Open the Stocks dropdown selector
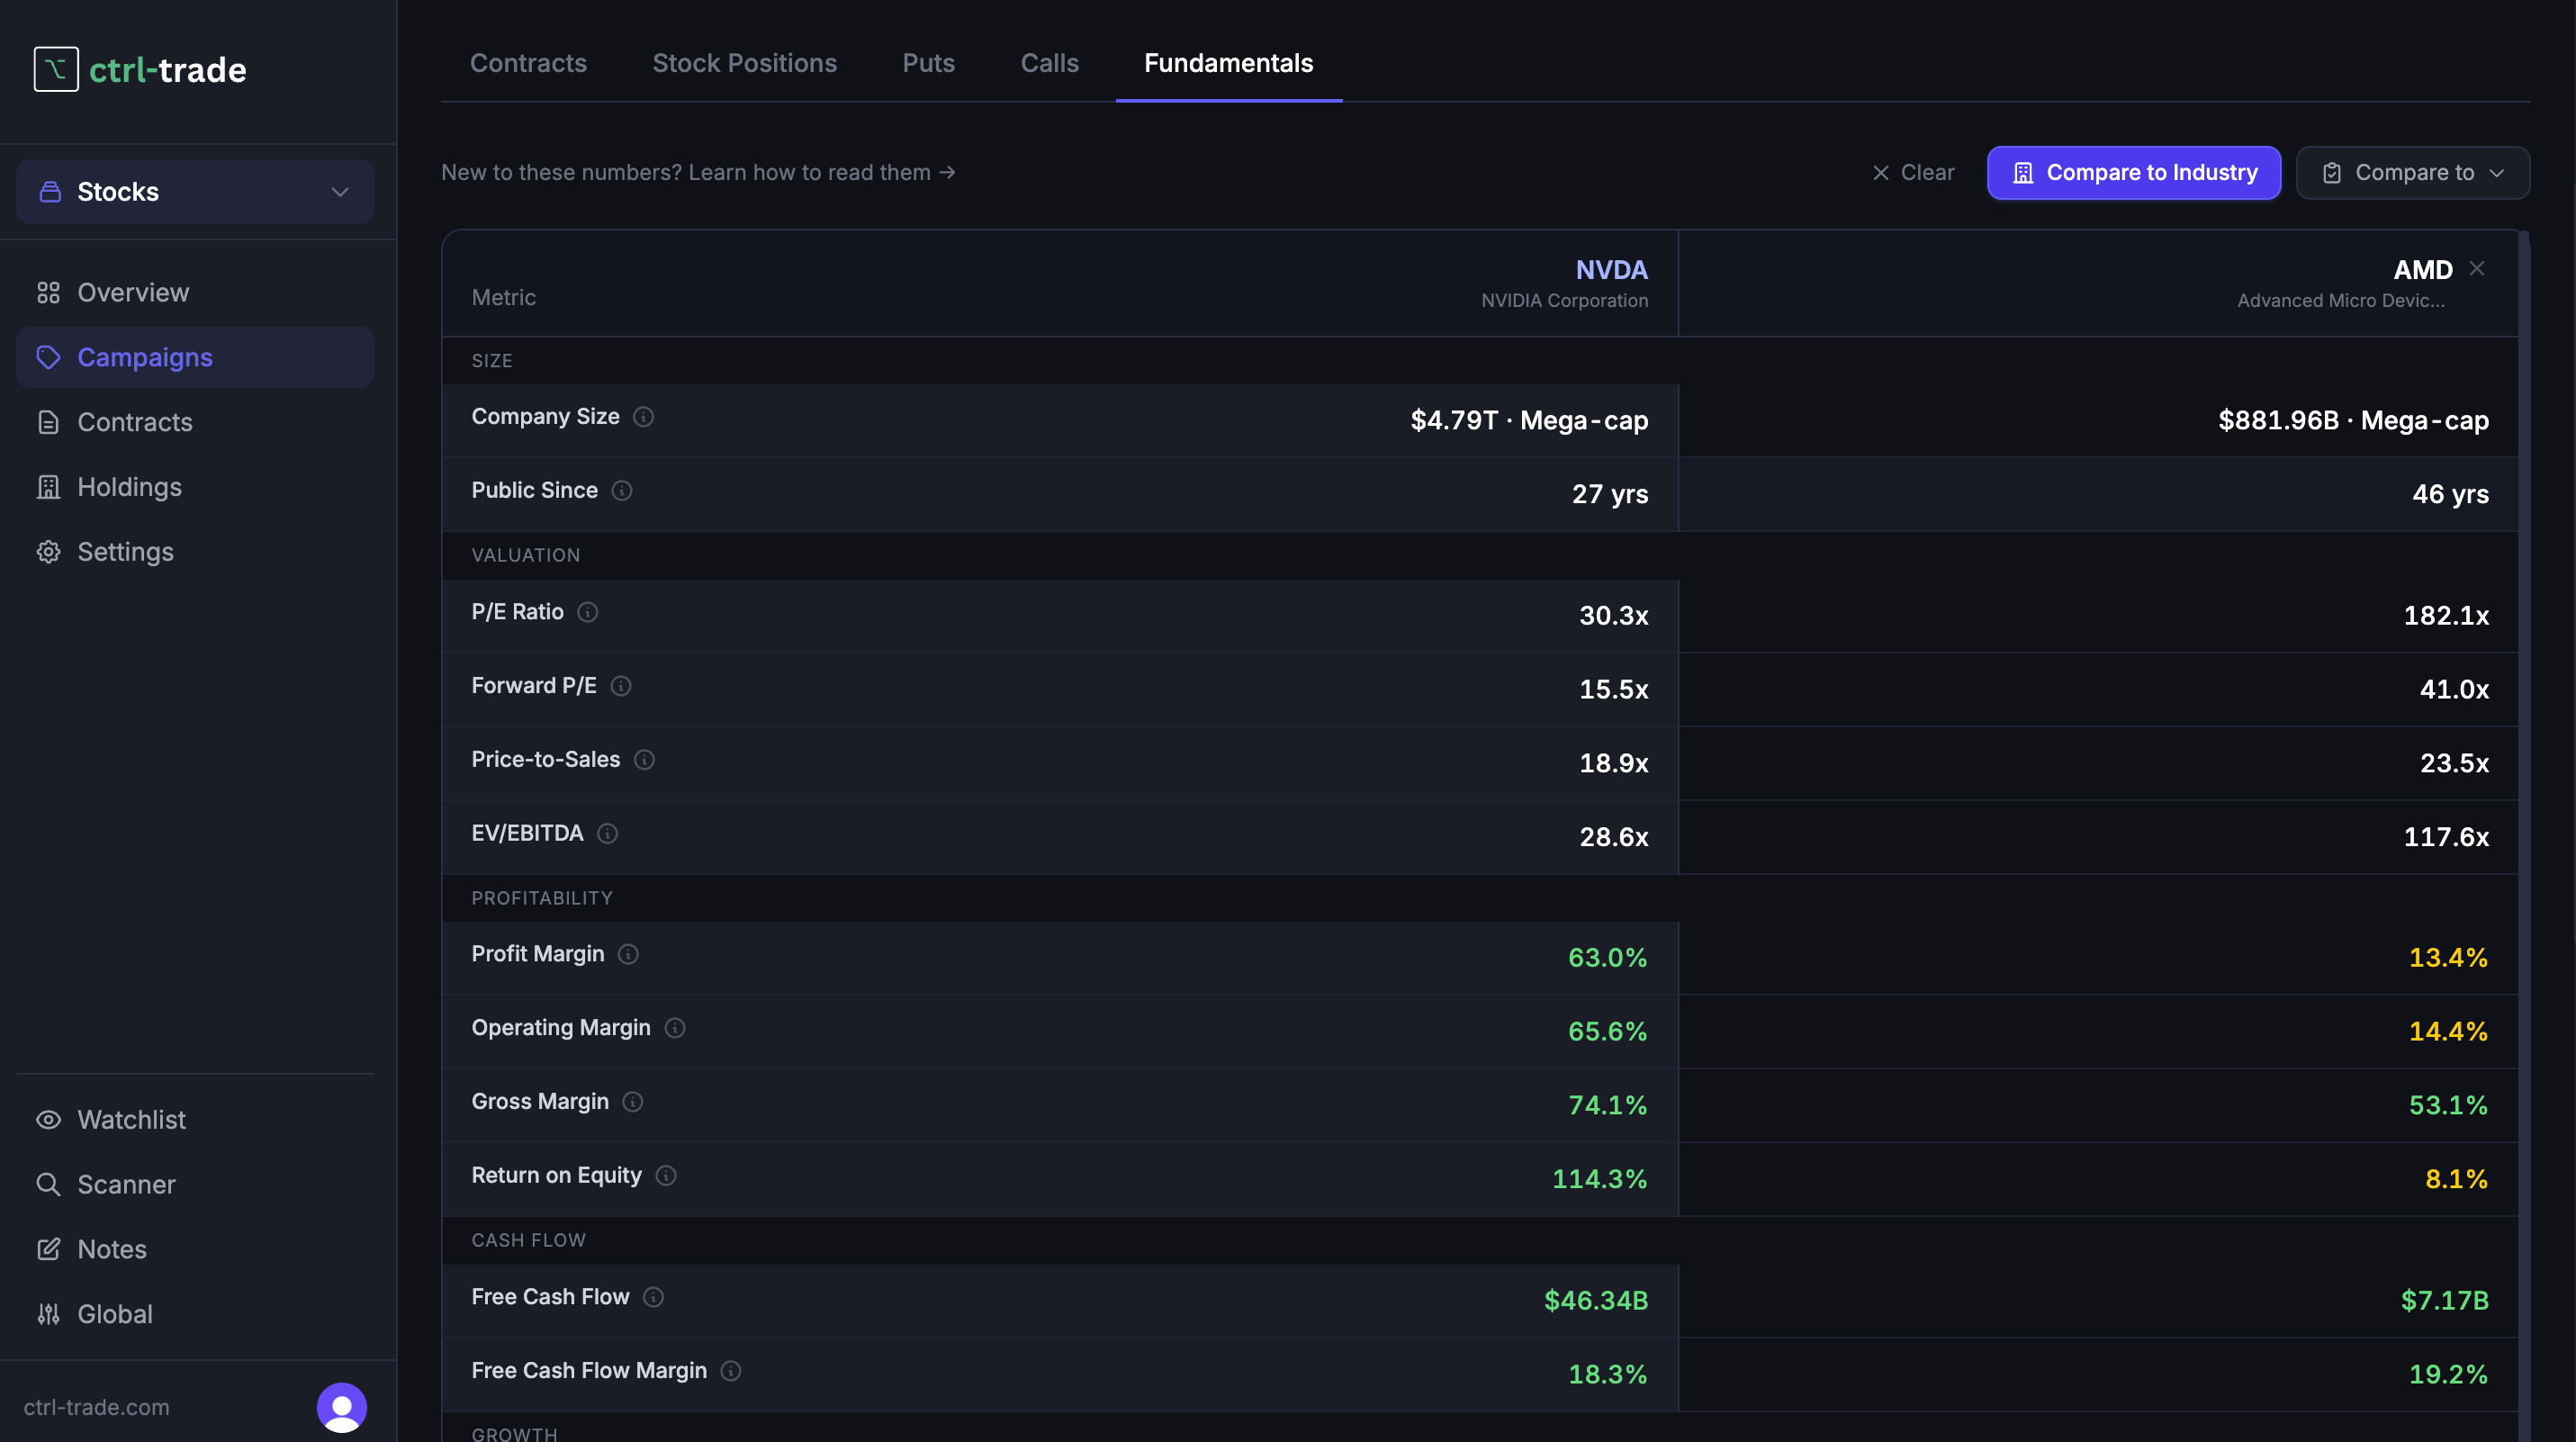Viewport: 2576px width, 1442px height. tap(195, 191)
